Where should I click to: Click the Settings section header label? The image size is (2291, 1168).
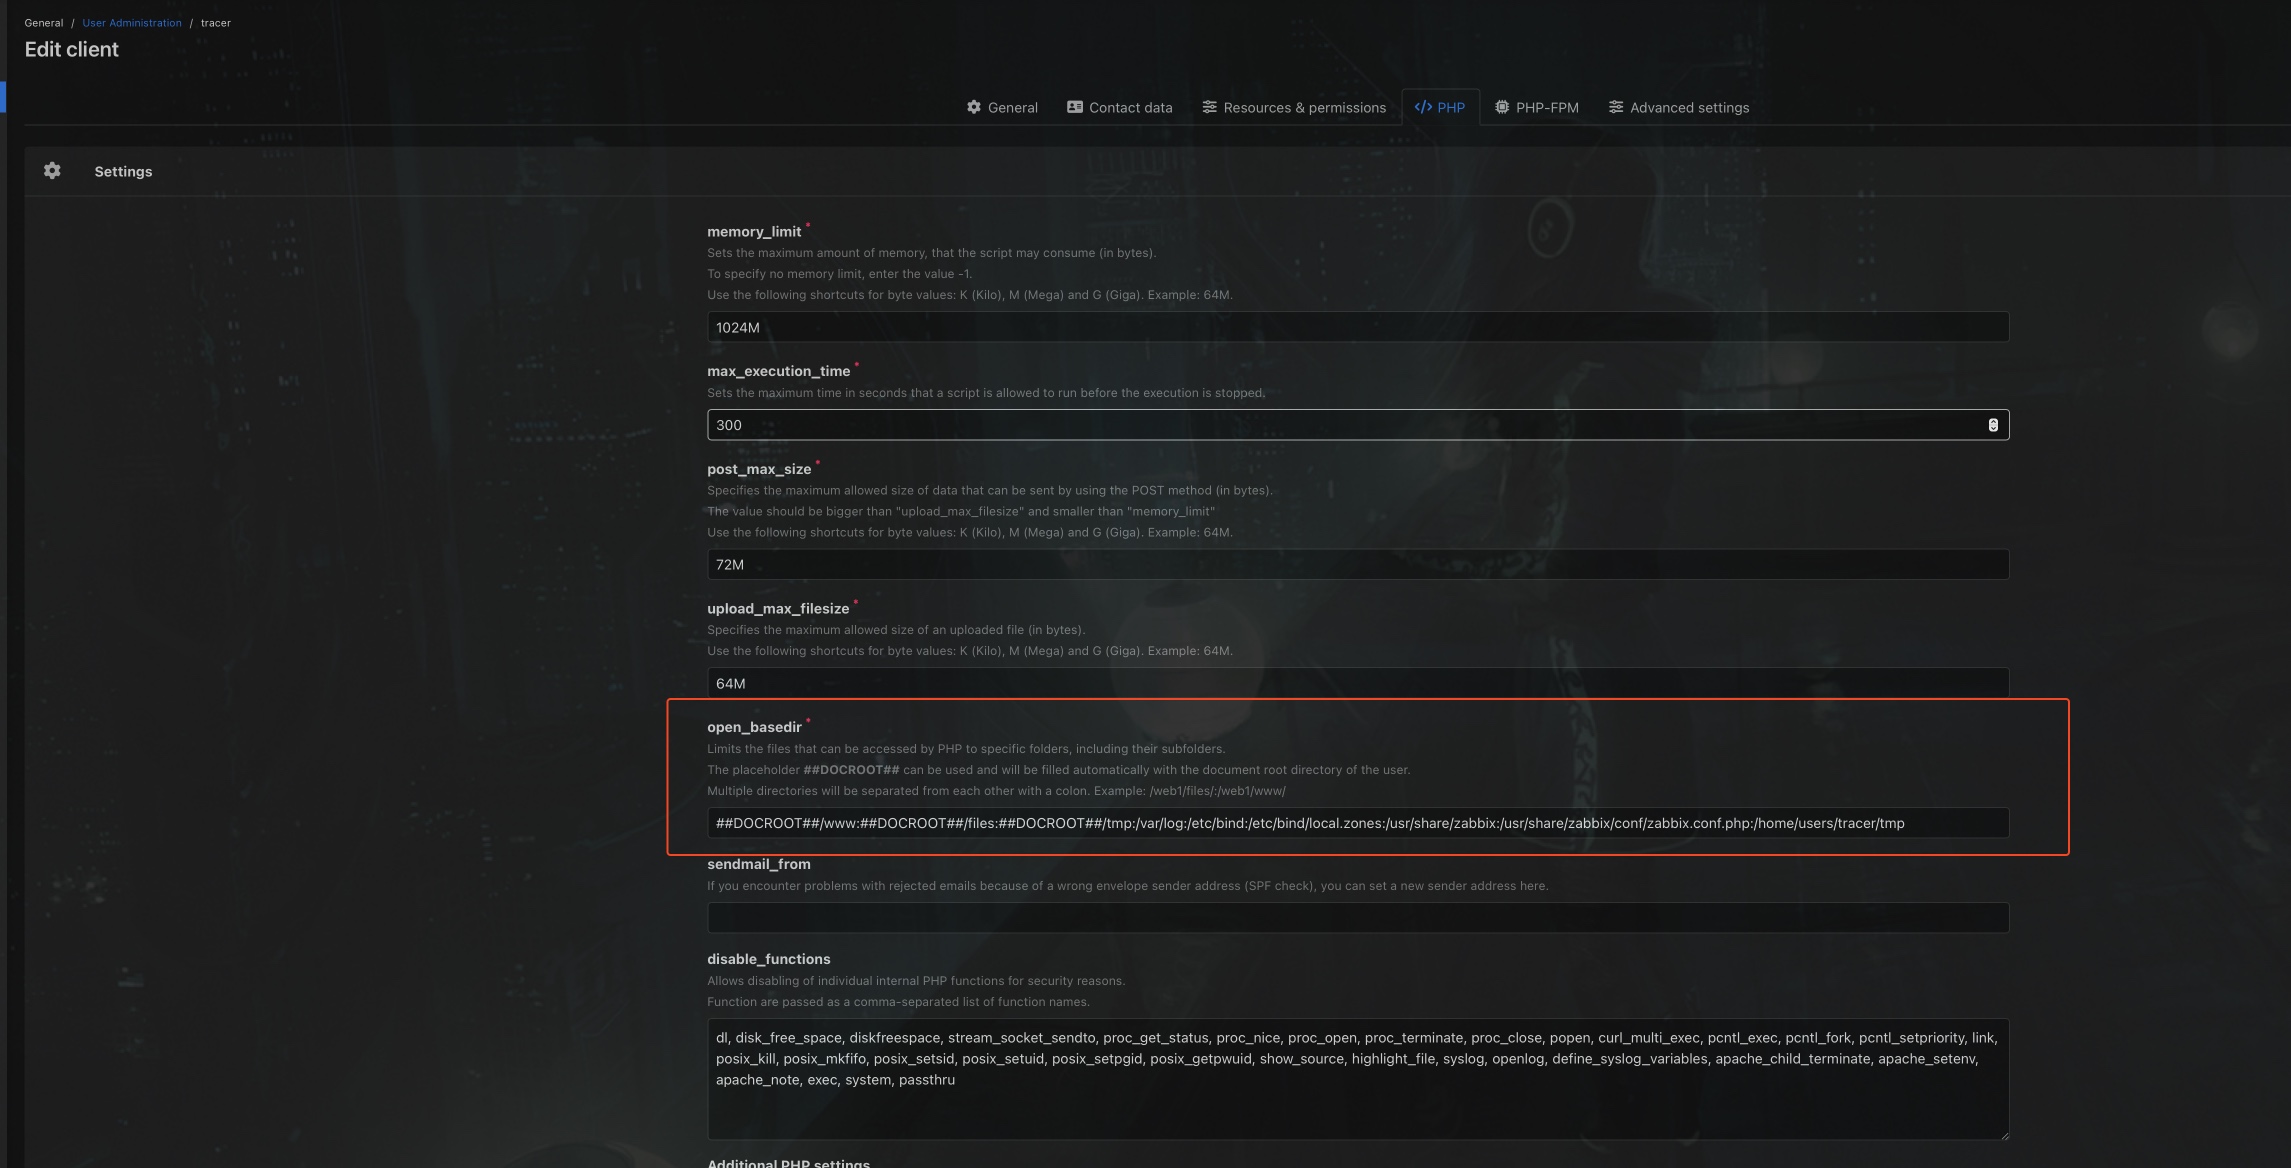(123, 171)
